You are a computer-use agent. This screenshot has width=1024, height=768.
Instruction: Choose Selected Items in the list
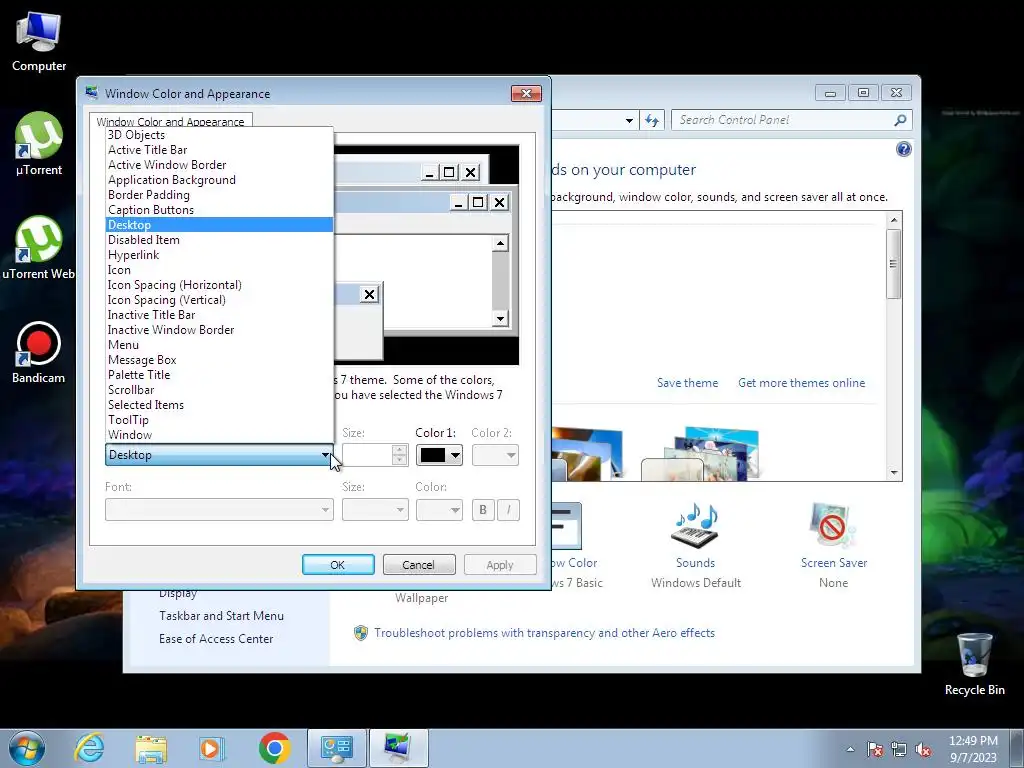pos(219,405)
